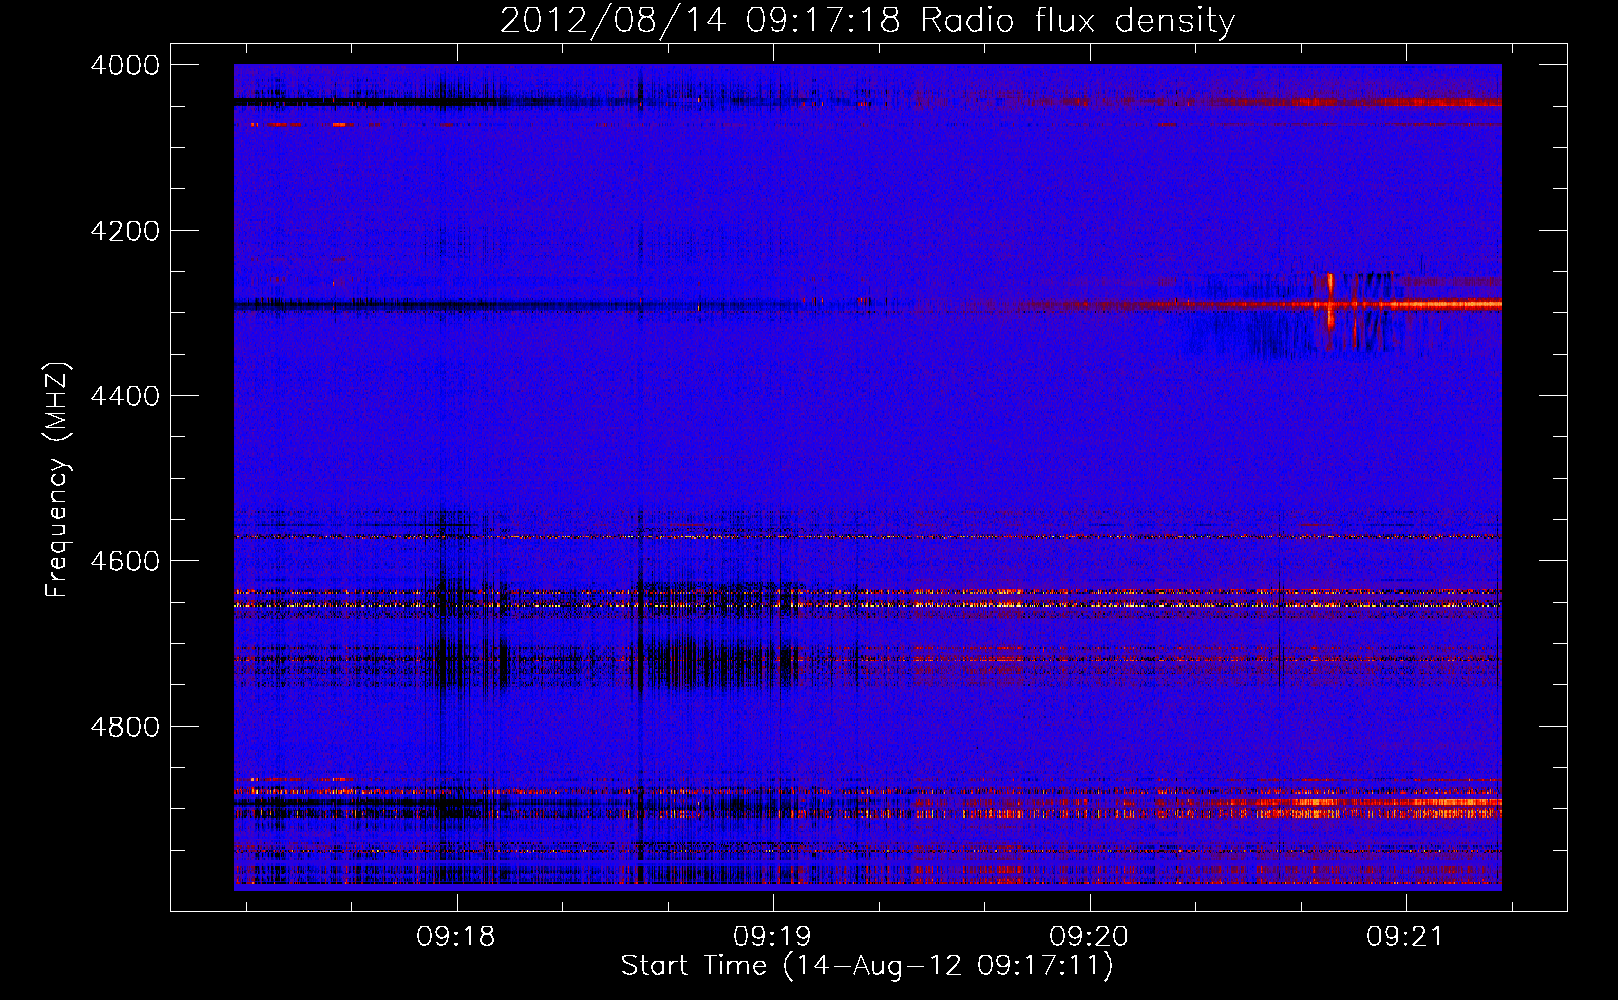This screenshot has width=1618, height=1000.
Task: Click the 4400 frequency tick label
Action: (125, 396)
